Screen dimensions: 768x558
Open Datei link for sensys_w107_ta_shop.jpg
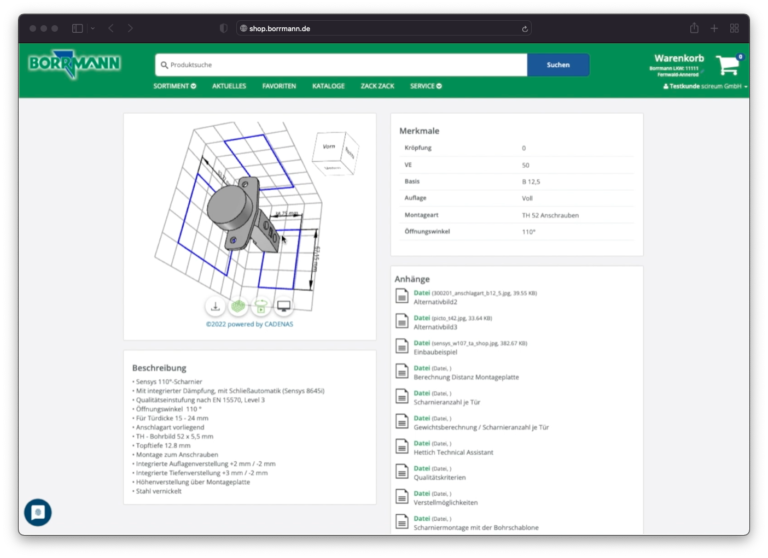pyautogui.click(x=422, y=342)
